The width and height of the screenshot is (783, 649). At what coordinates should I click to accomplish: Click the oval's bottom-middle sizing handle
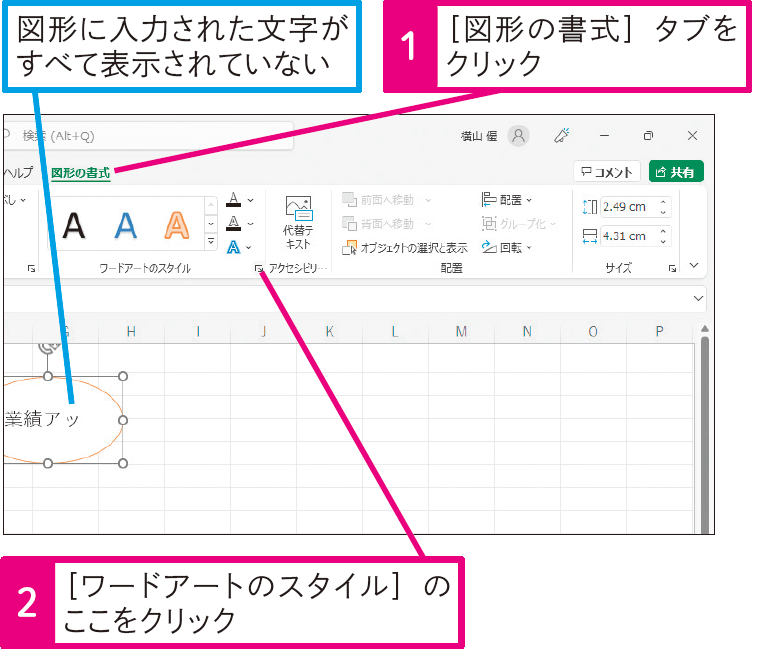pos(48,463)
